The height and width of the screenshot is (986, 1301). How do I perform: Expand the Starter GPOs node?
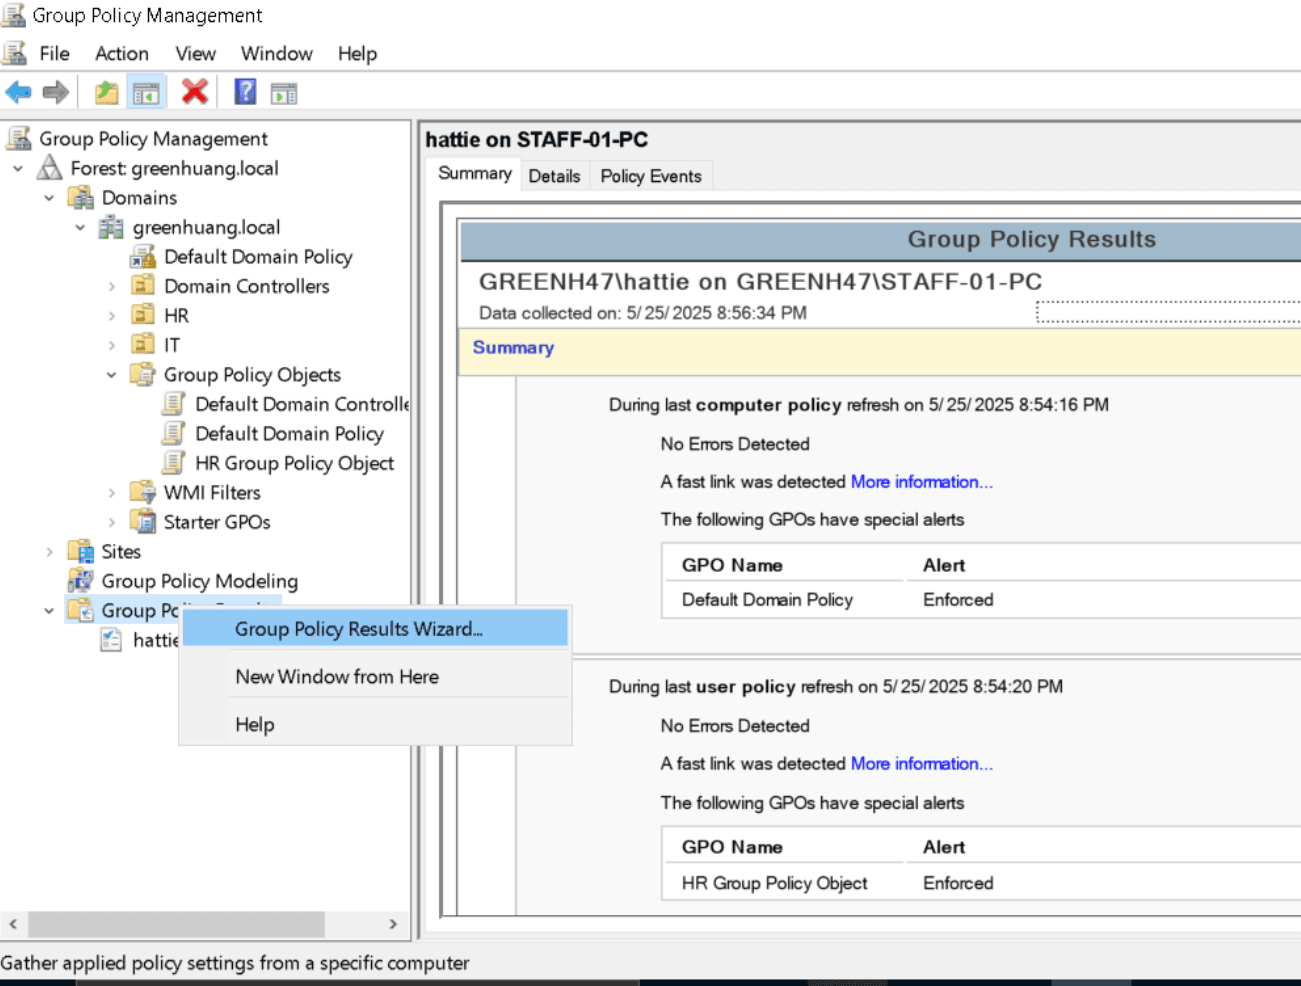[x=111, y=522]
